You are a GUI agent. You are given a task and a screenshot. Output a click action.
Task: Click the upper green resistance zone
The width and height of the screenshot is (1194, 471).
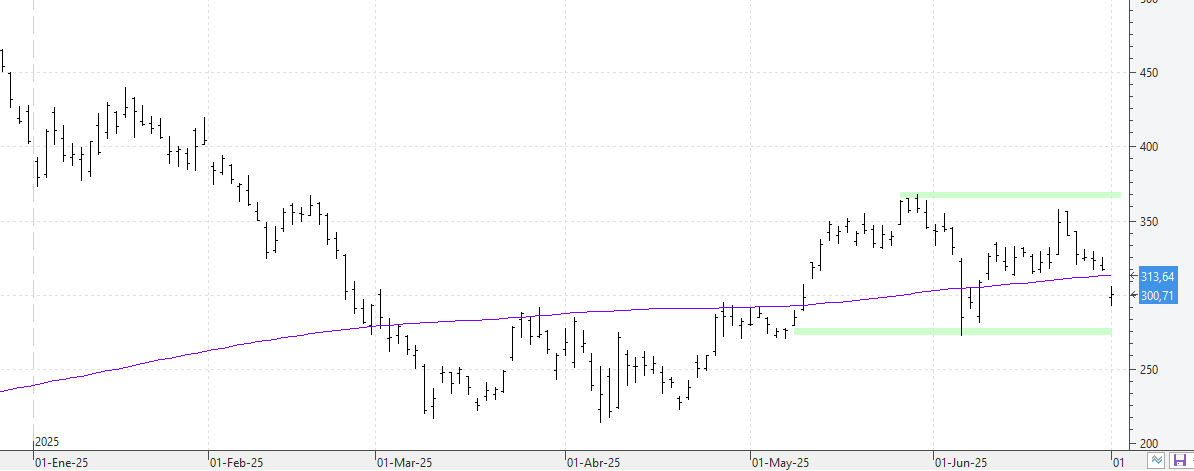(x=1010, y=196)
